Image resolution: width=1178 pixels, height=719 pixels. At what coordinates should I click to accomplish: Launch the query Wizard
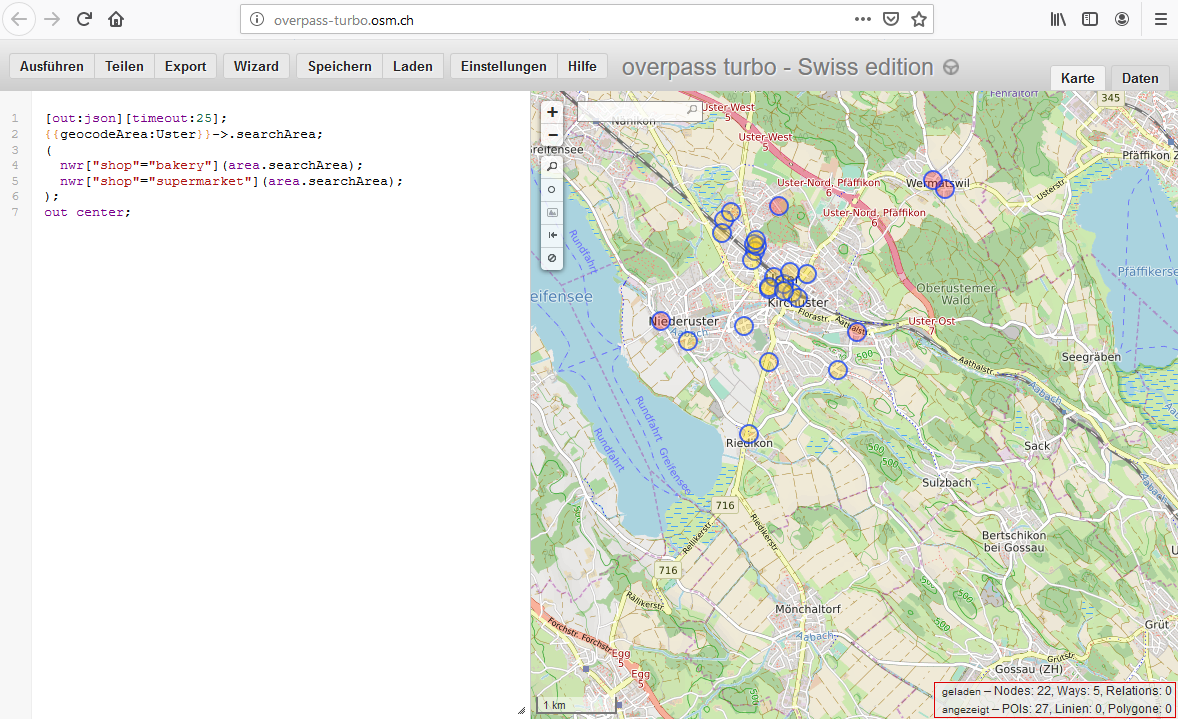[256, 66]
